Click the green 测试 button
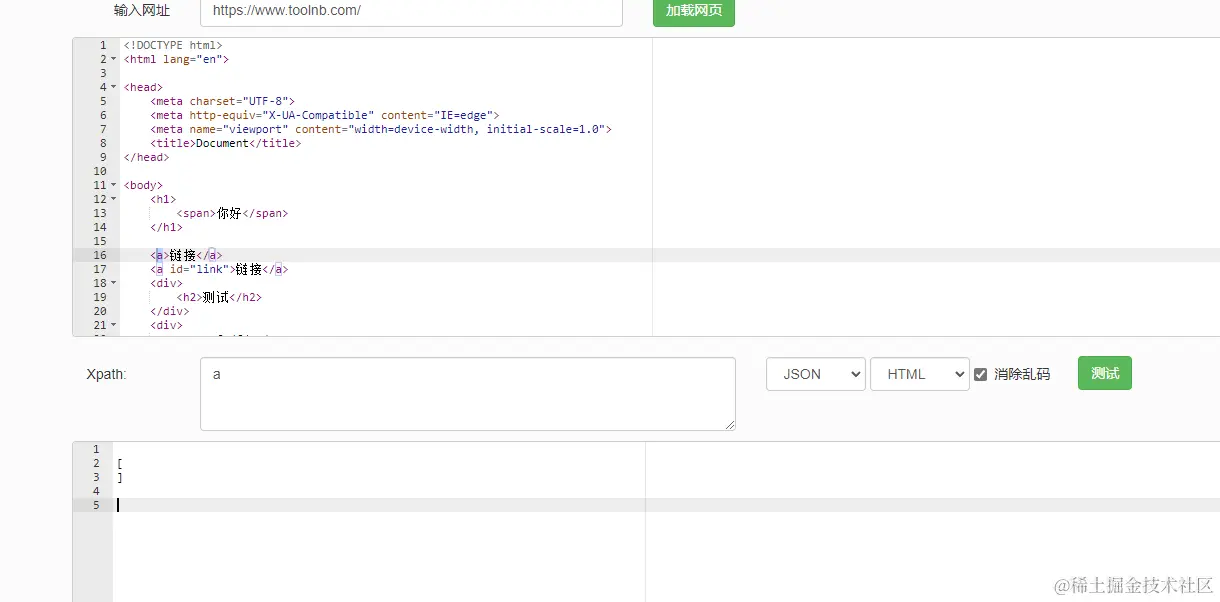The width and height of the screenshot is (1220, 602). 1105,373
